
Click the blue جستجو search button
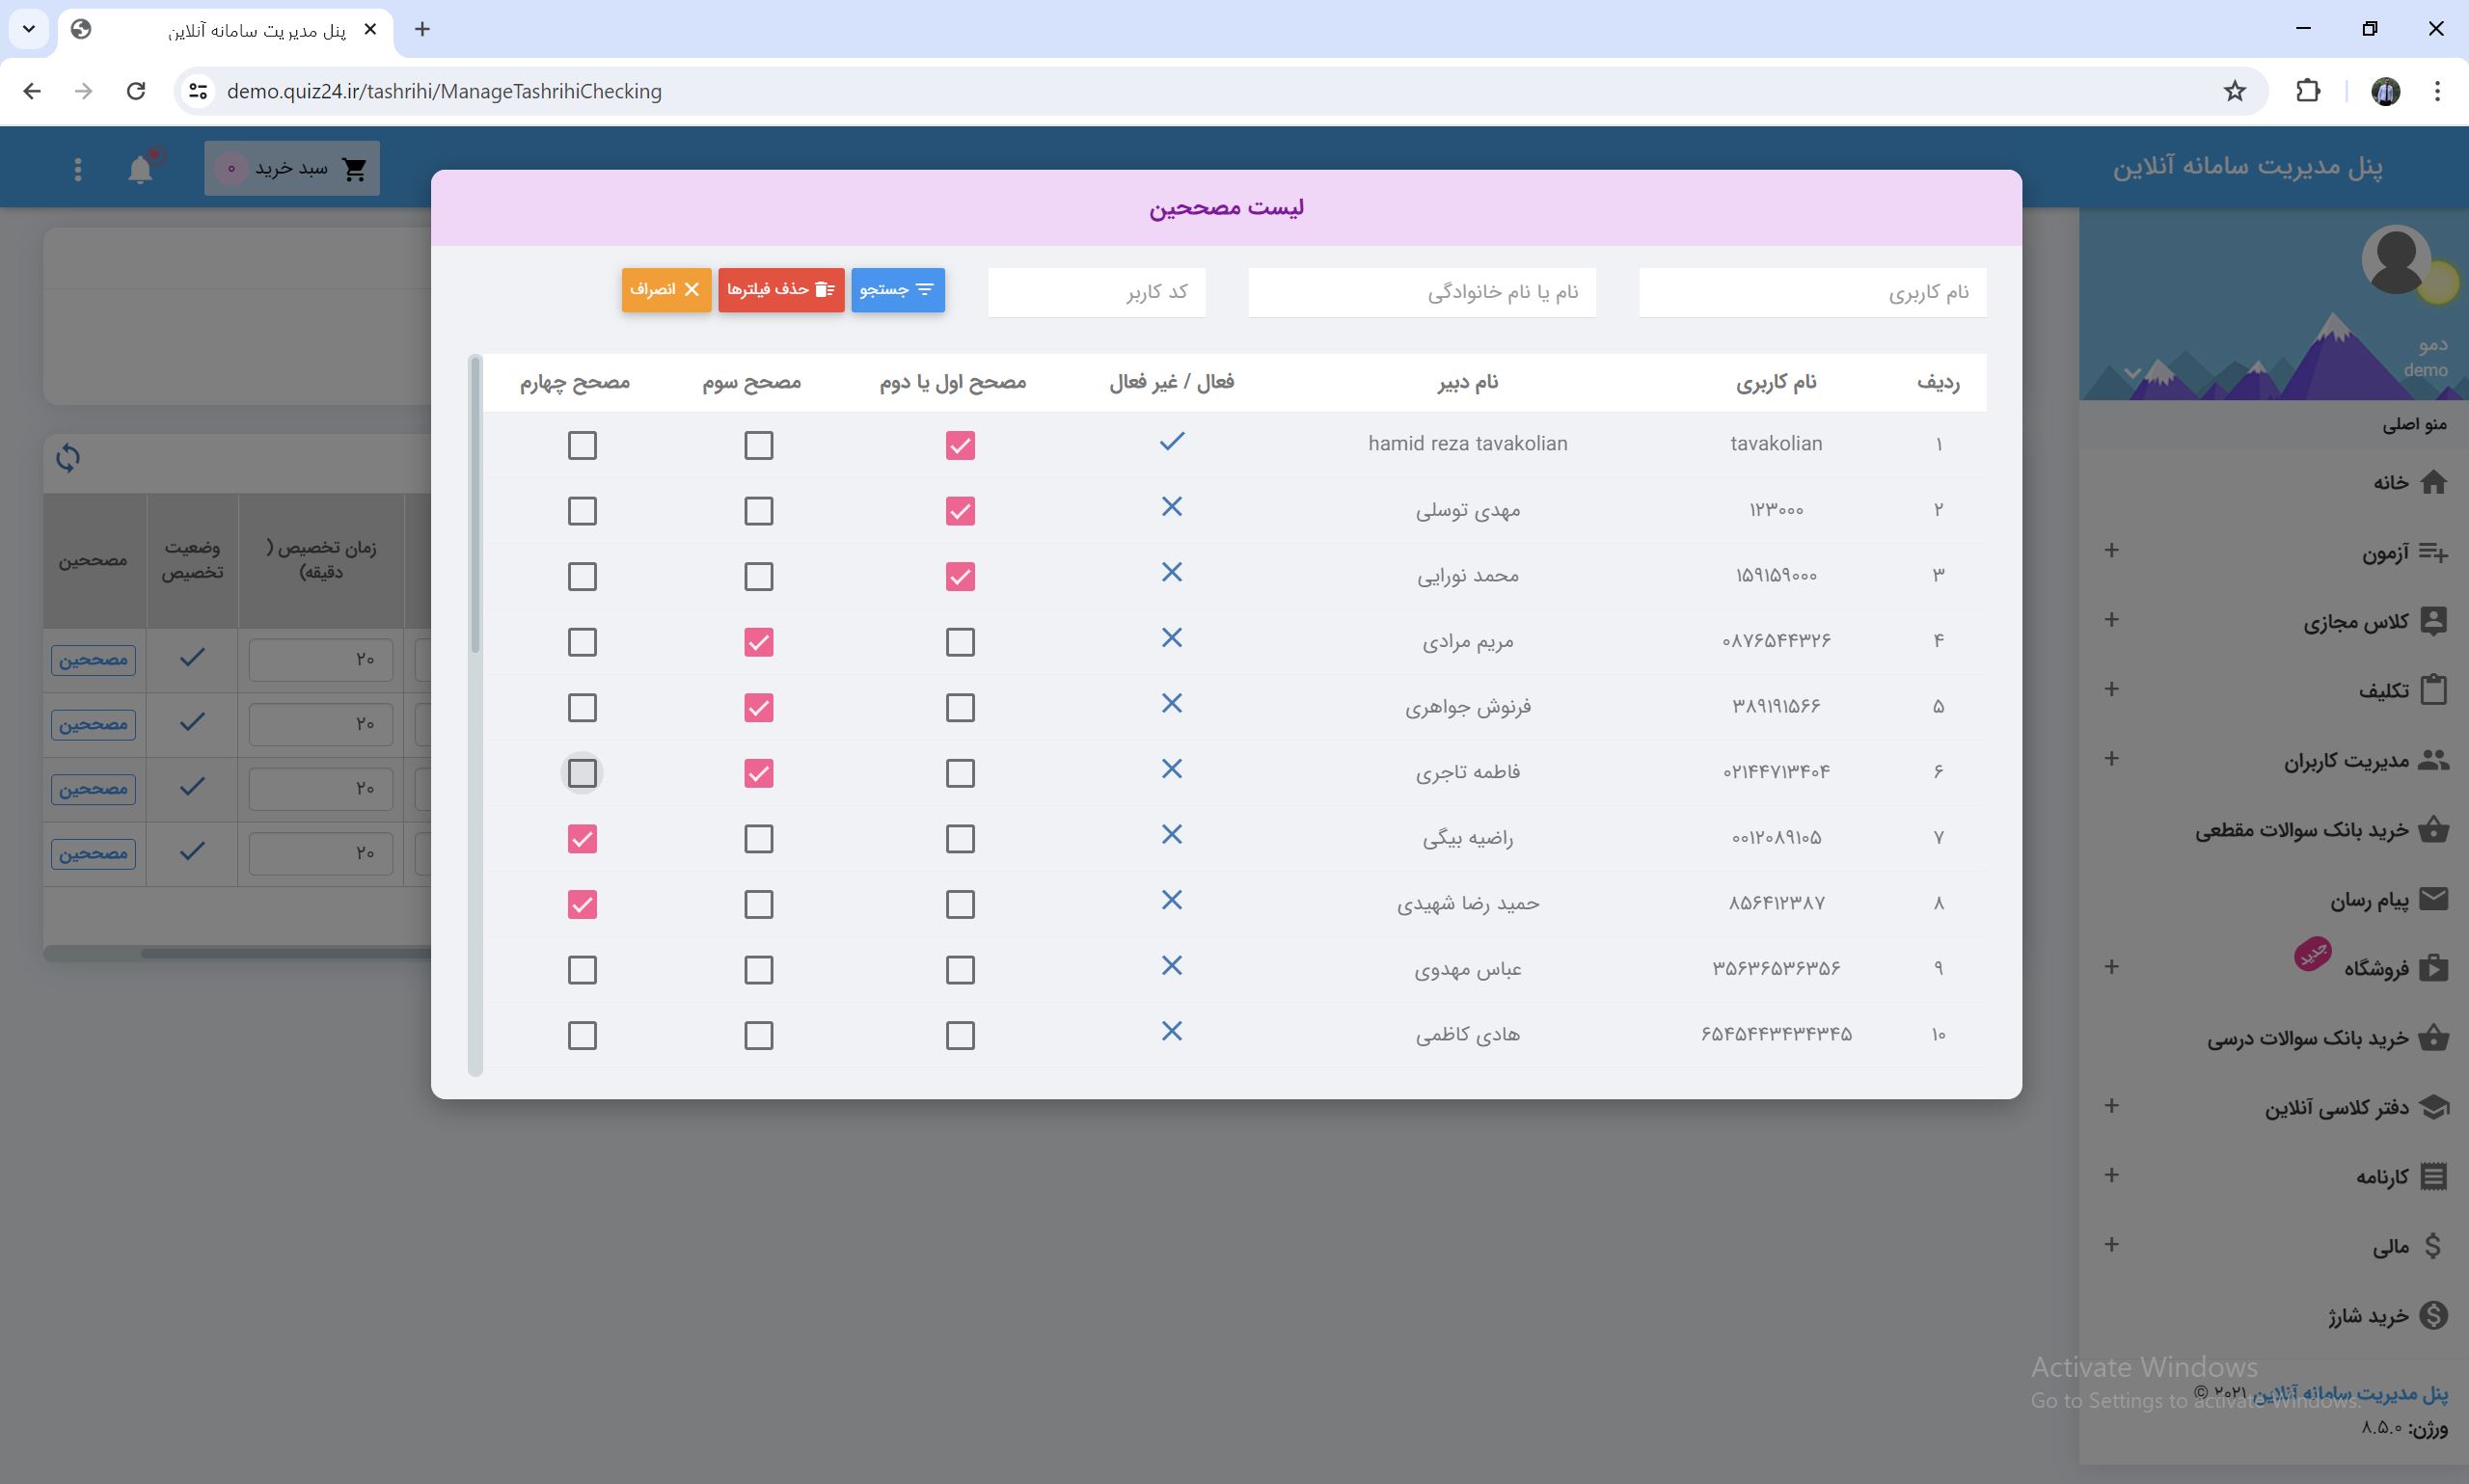point(897,290)
